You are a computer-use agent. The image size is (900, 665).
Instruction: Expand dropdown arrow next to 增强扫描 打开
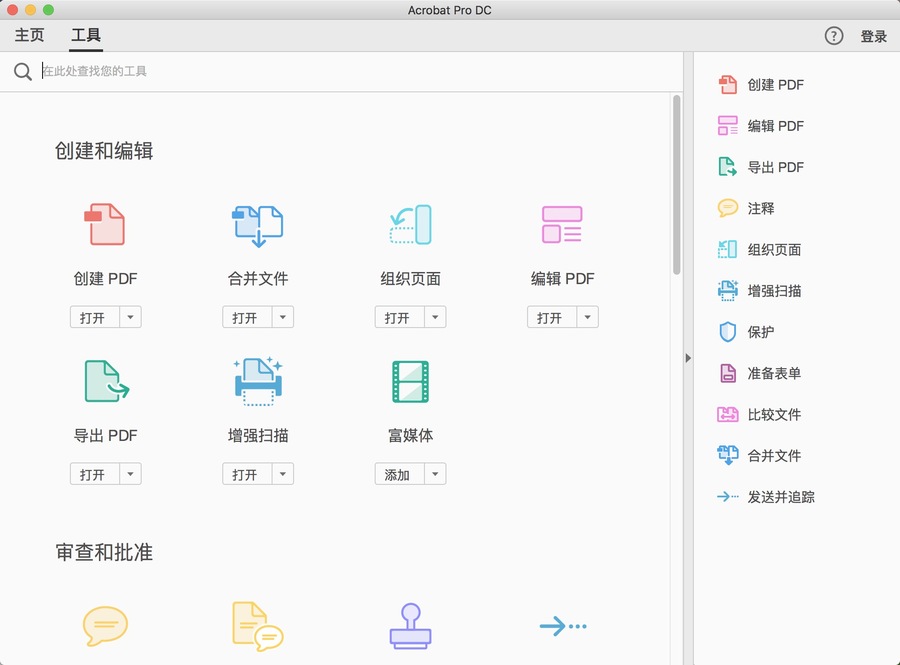(x=283, y=474)
